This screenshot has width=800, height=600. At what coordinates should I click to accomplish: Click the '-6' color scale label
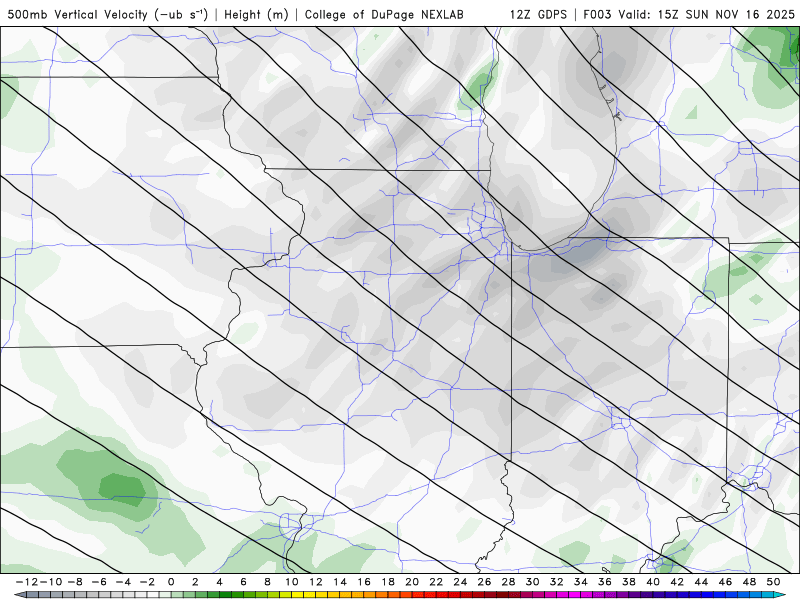(98, 582)
